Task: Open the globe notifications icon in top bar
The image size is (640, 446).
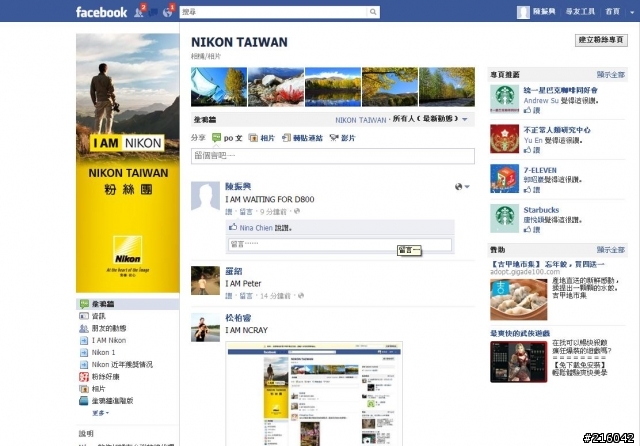Action: point(167,12)
